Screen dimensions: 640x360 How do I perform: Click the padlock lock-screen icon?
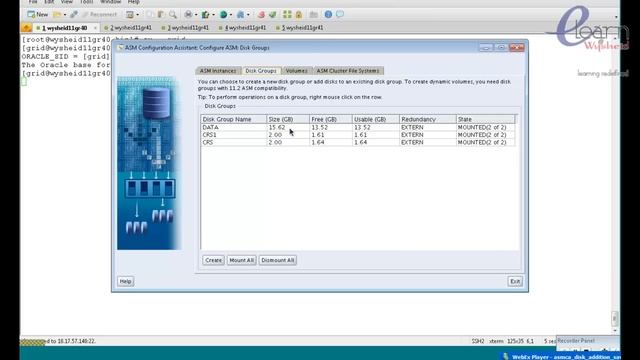tap(299, 15)
